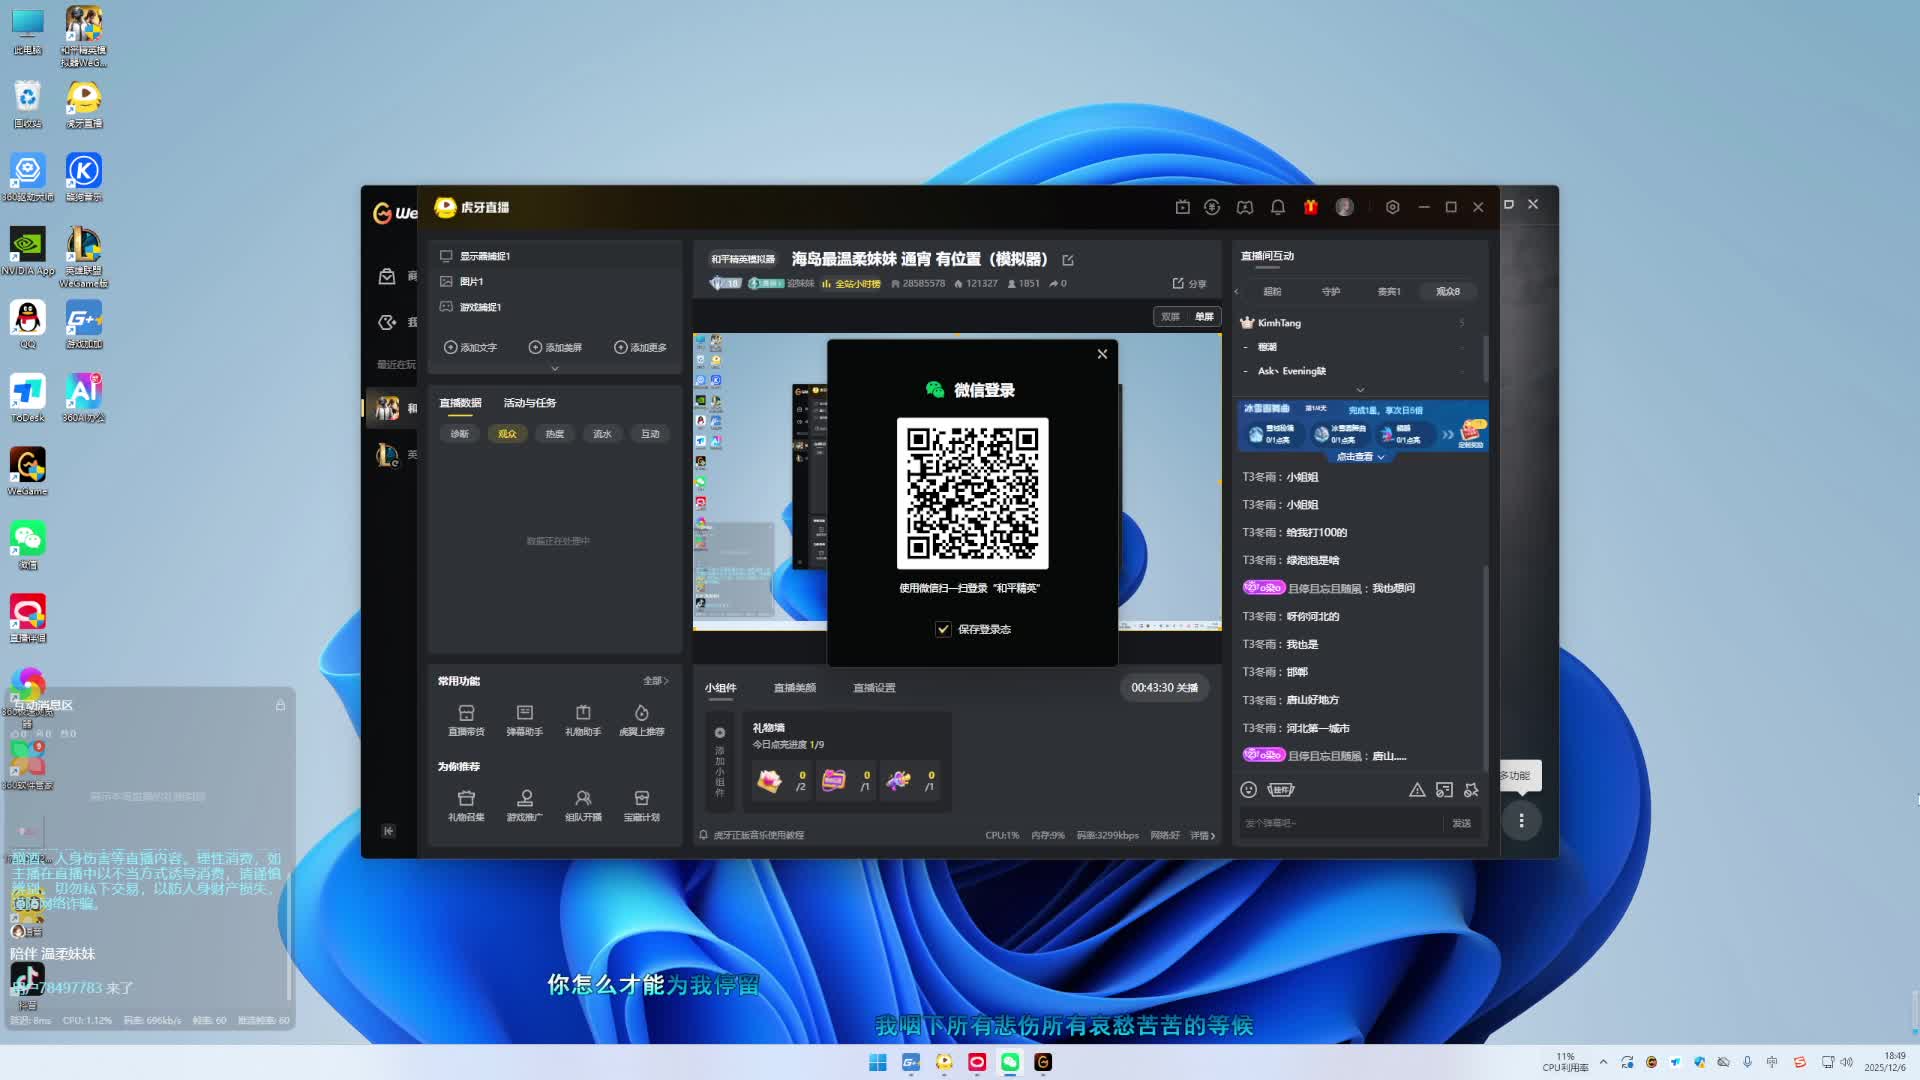
Task: Click the danmaku message input field
Action: pos(1338,823)
